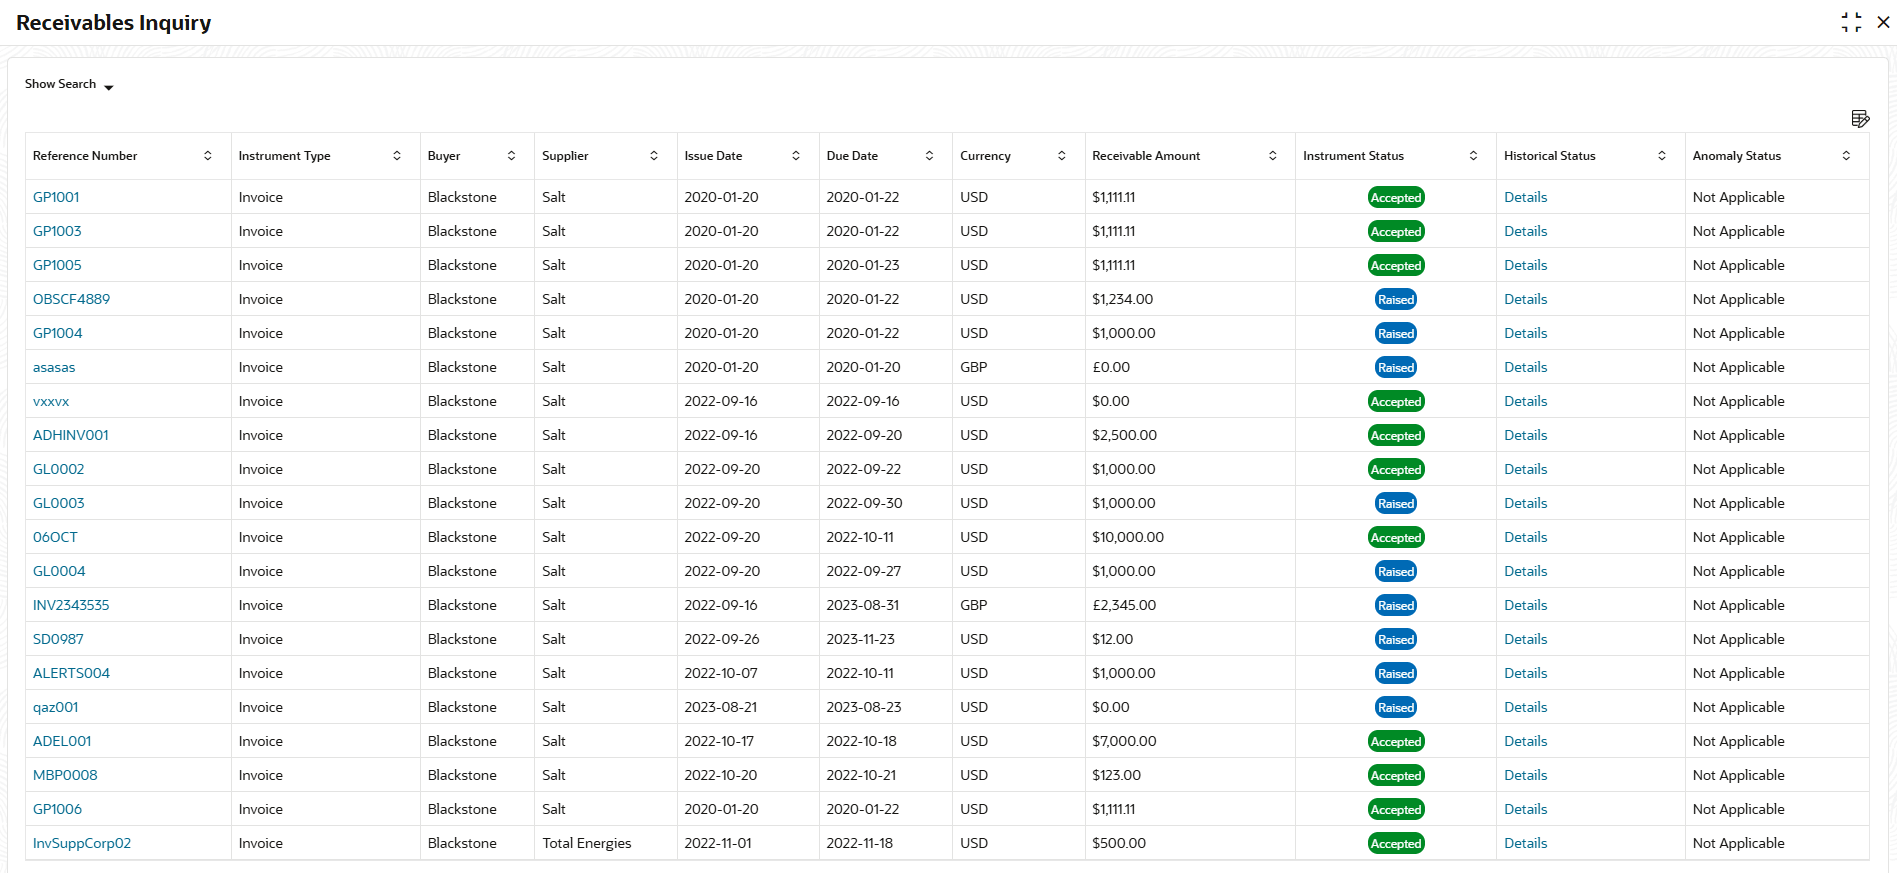Click the Raised status badge for asasas
This screenshot has height=873, width=1897.
[x=1396, y=368]
